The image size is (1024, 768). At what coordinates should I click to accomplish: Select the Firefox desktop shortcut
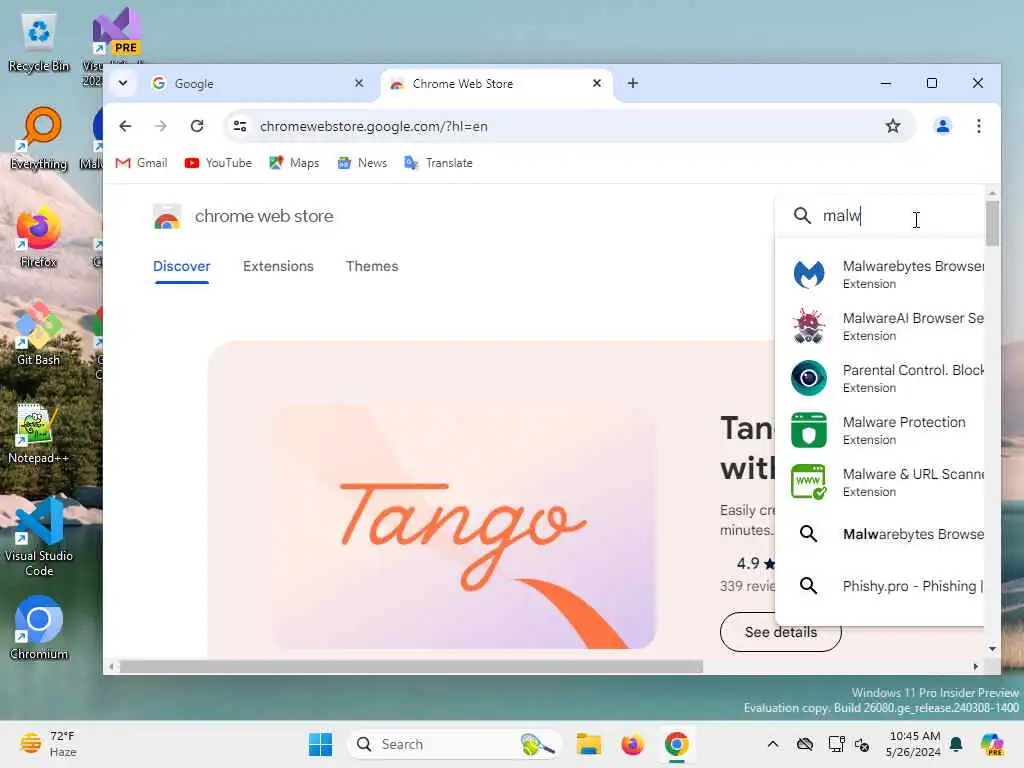coord(39,238)
